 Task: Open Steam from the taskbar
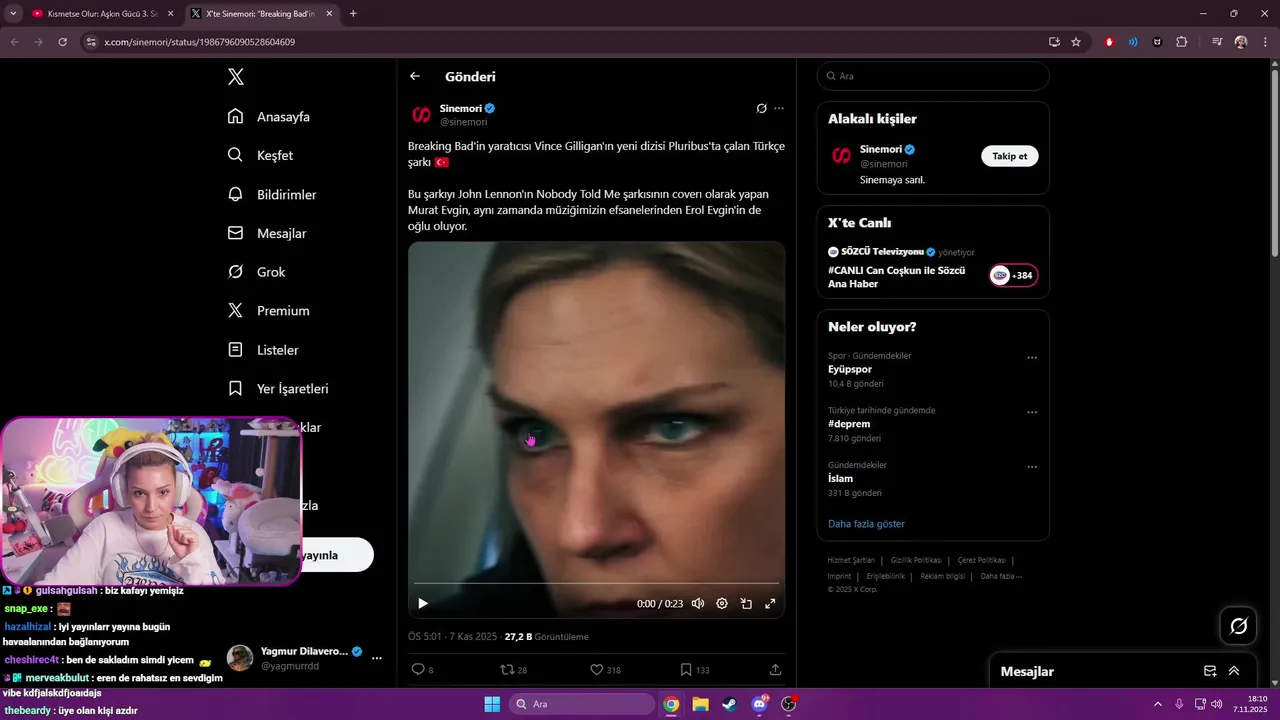point(729,704)
